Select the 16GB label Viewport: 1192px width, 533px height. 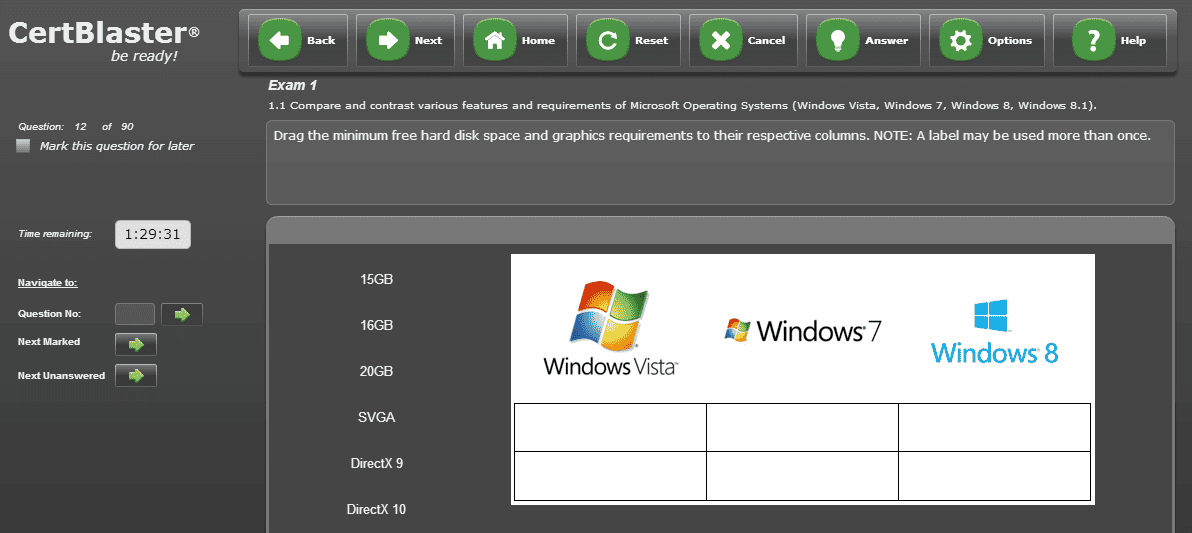pos(376,325)
